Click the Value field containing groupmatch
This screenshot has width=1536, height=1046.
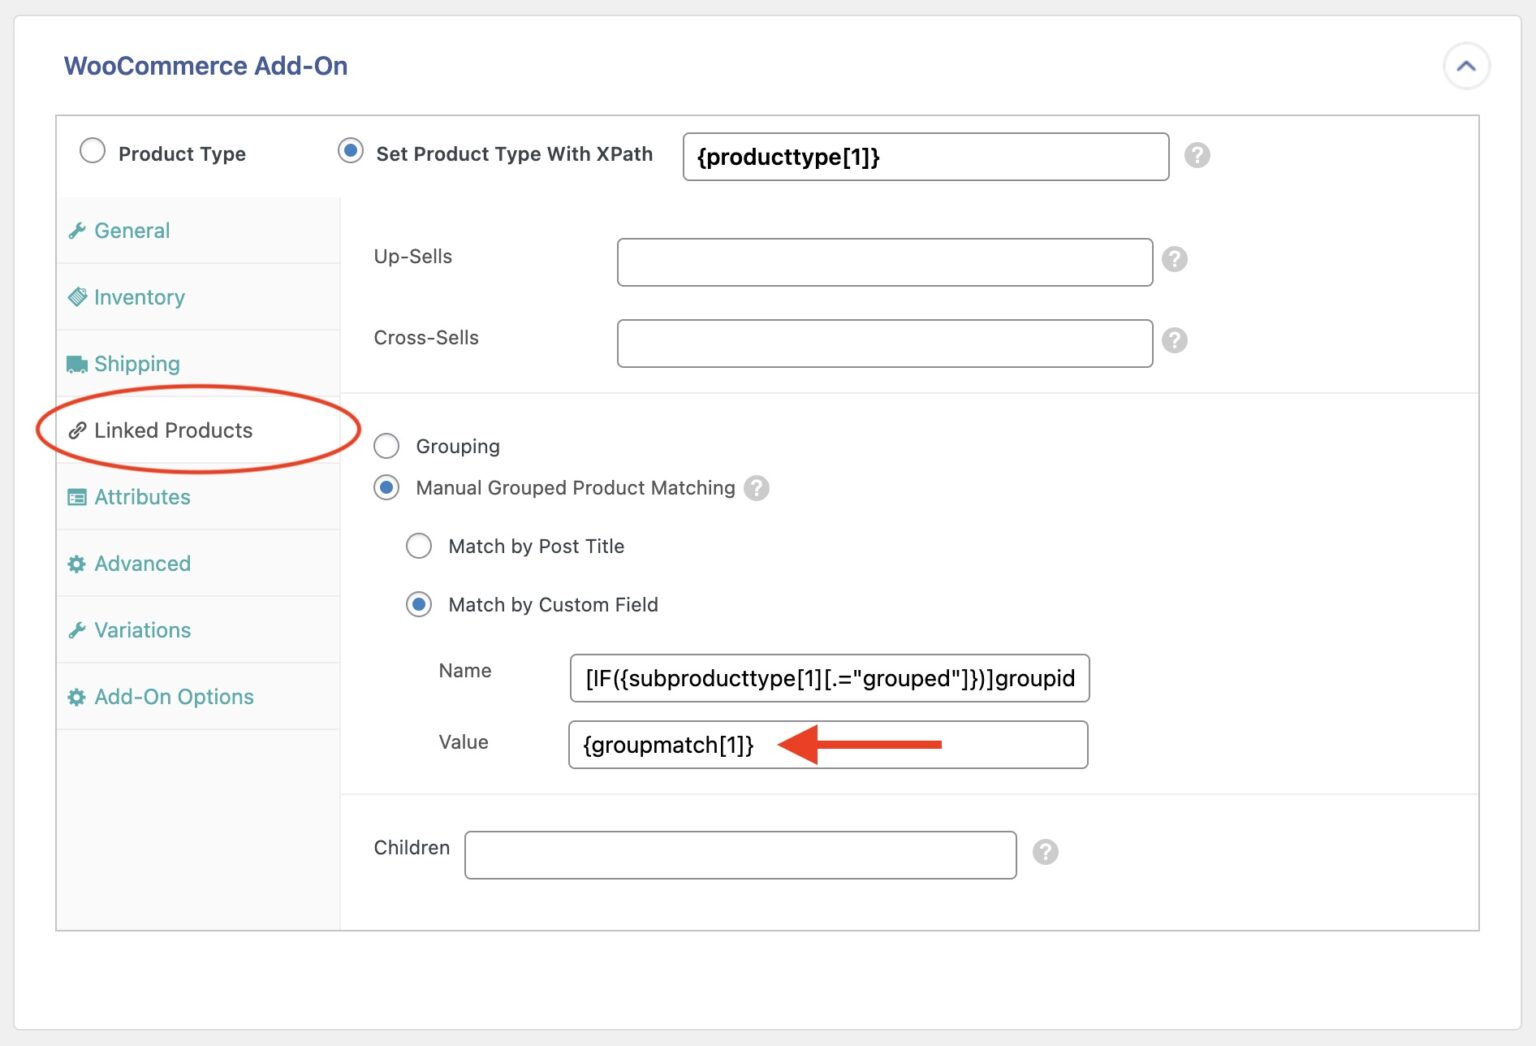pos(660,744)
